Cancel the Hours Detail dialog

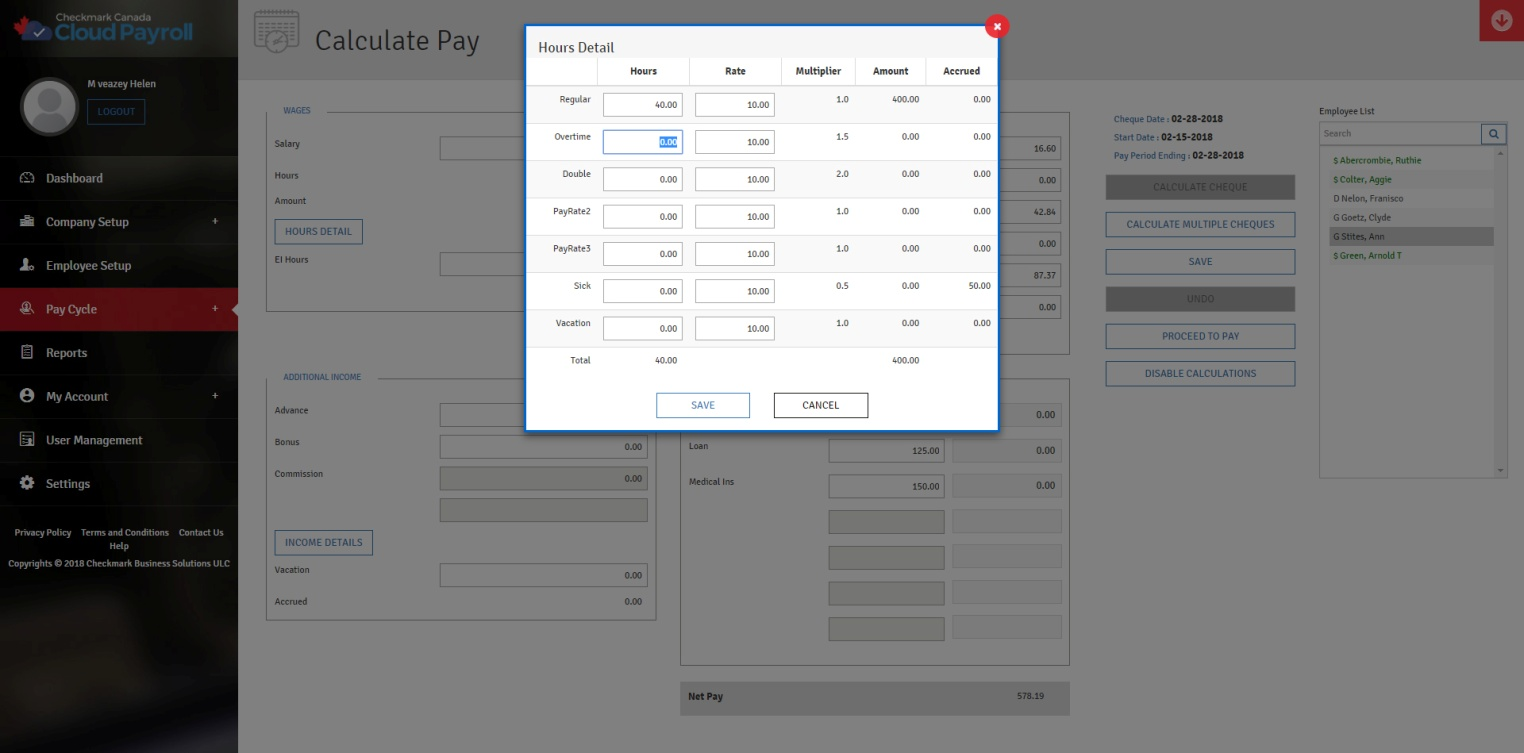click(820, 405)
